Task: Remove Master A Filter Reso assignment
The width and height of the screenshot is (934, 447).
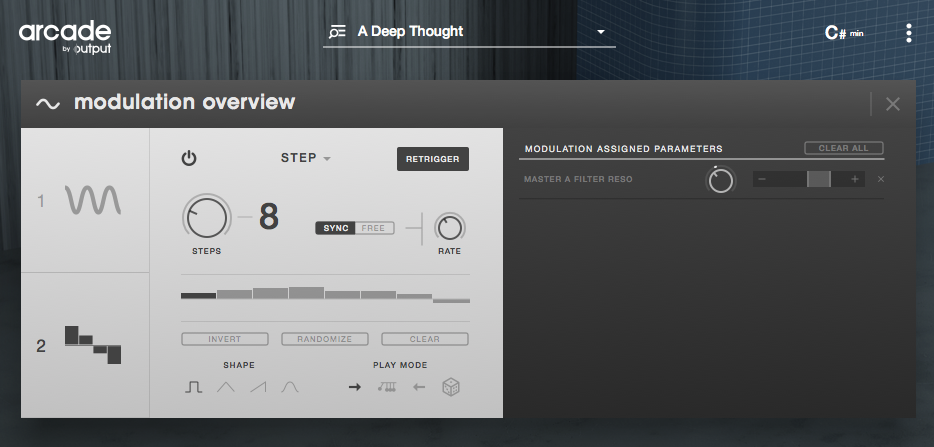Action: pos(881,179)
